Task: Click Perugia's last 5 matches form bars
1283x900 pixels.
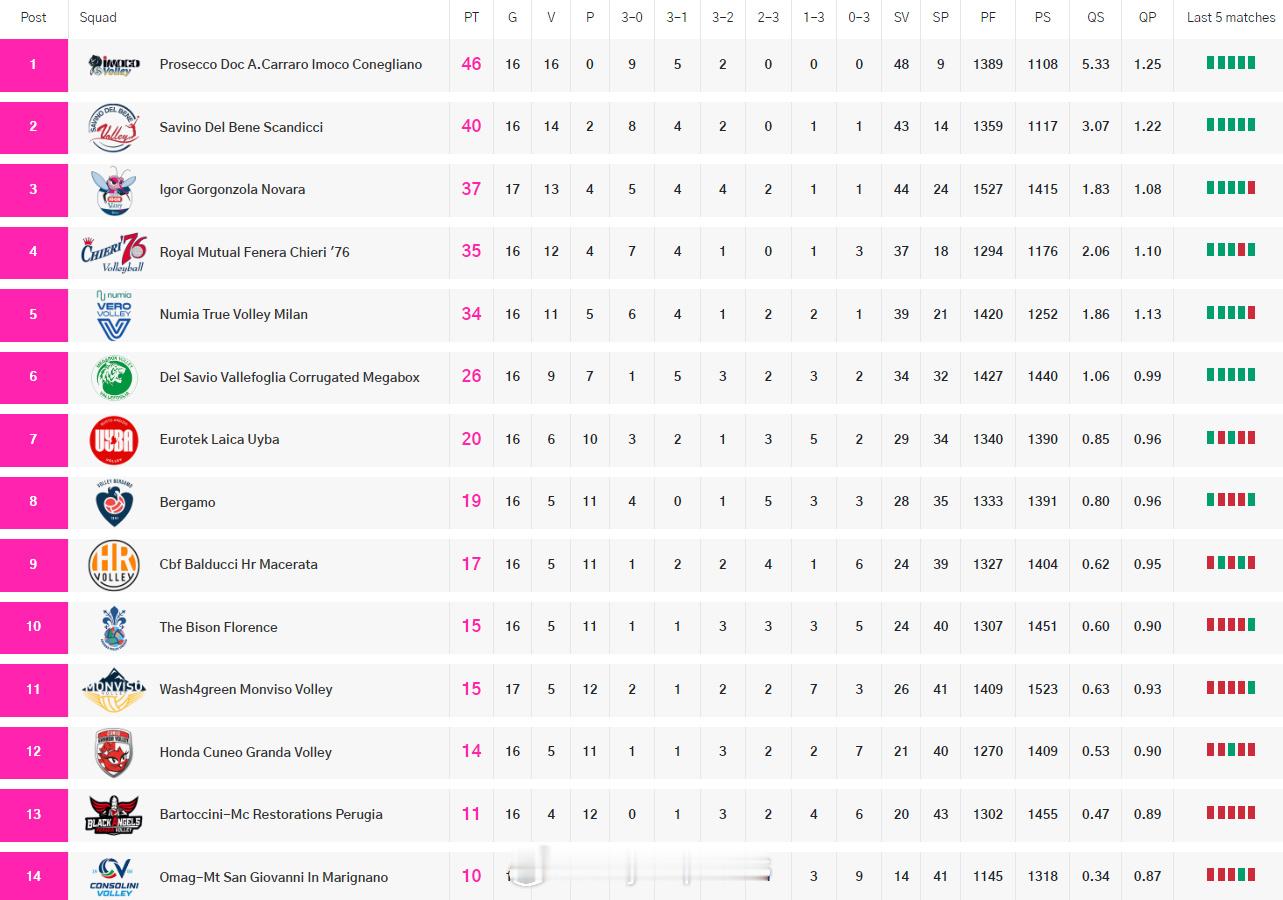Action: (x=1231, y=812)
